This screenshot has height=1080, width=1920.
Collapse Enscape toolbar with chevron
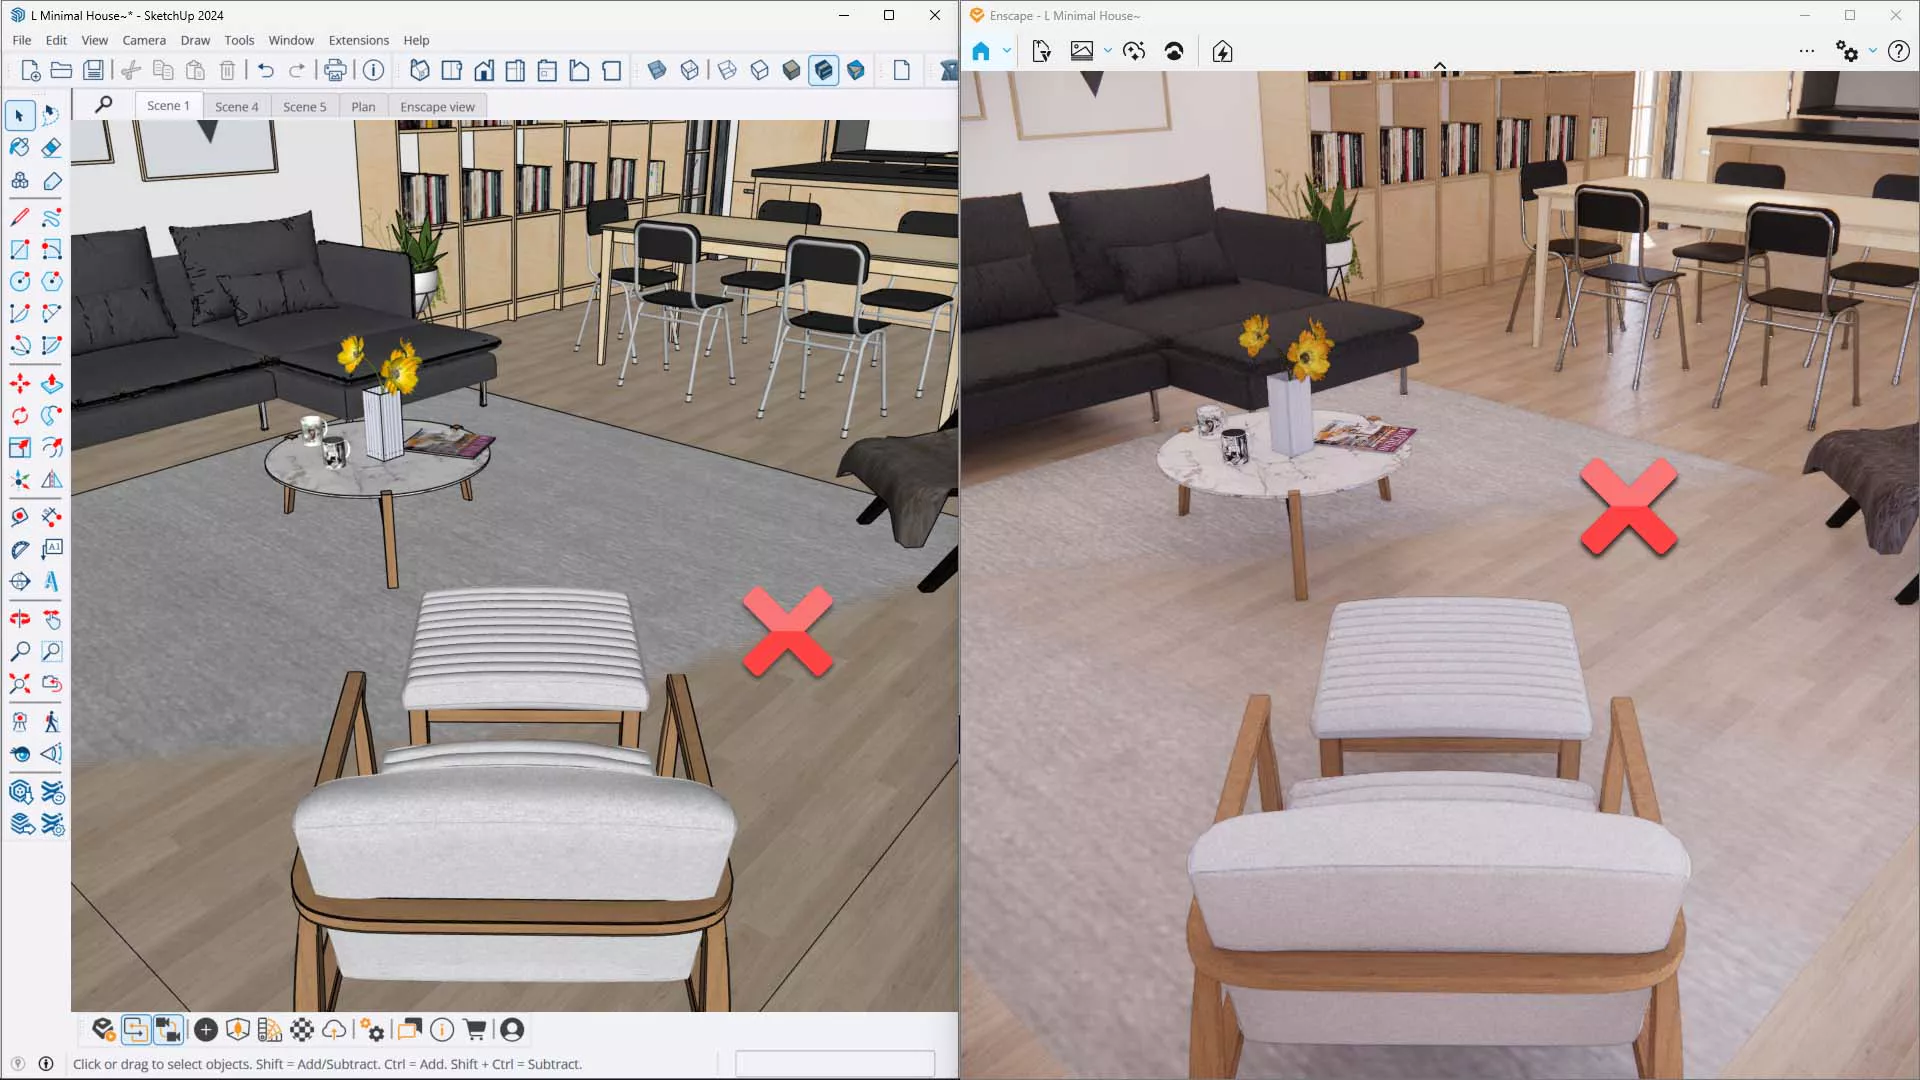(1440, 66)
